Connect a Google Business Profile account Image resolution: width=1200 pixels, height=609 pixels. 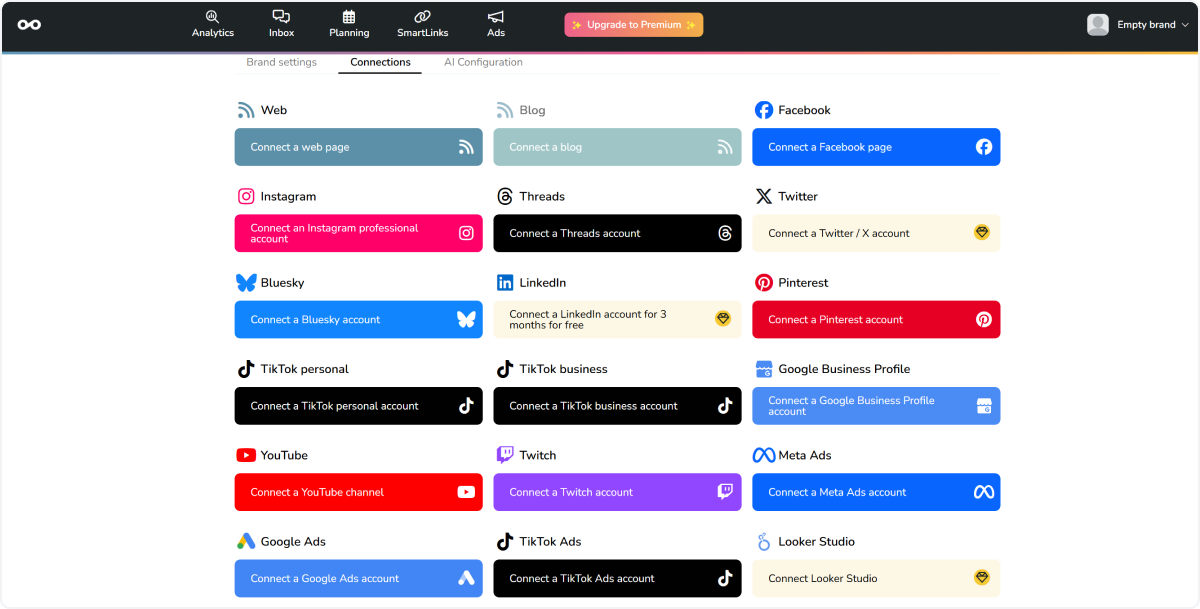click(x=876, y=406)
